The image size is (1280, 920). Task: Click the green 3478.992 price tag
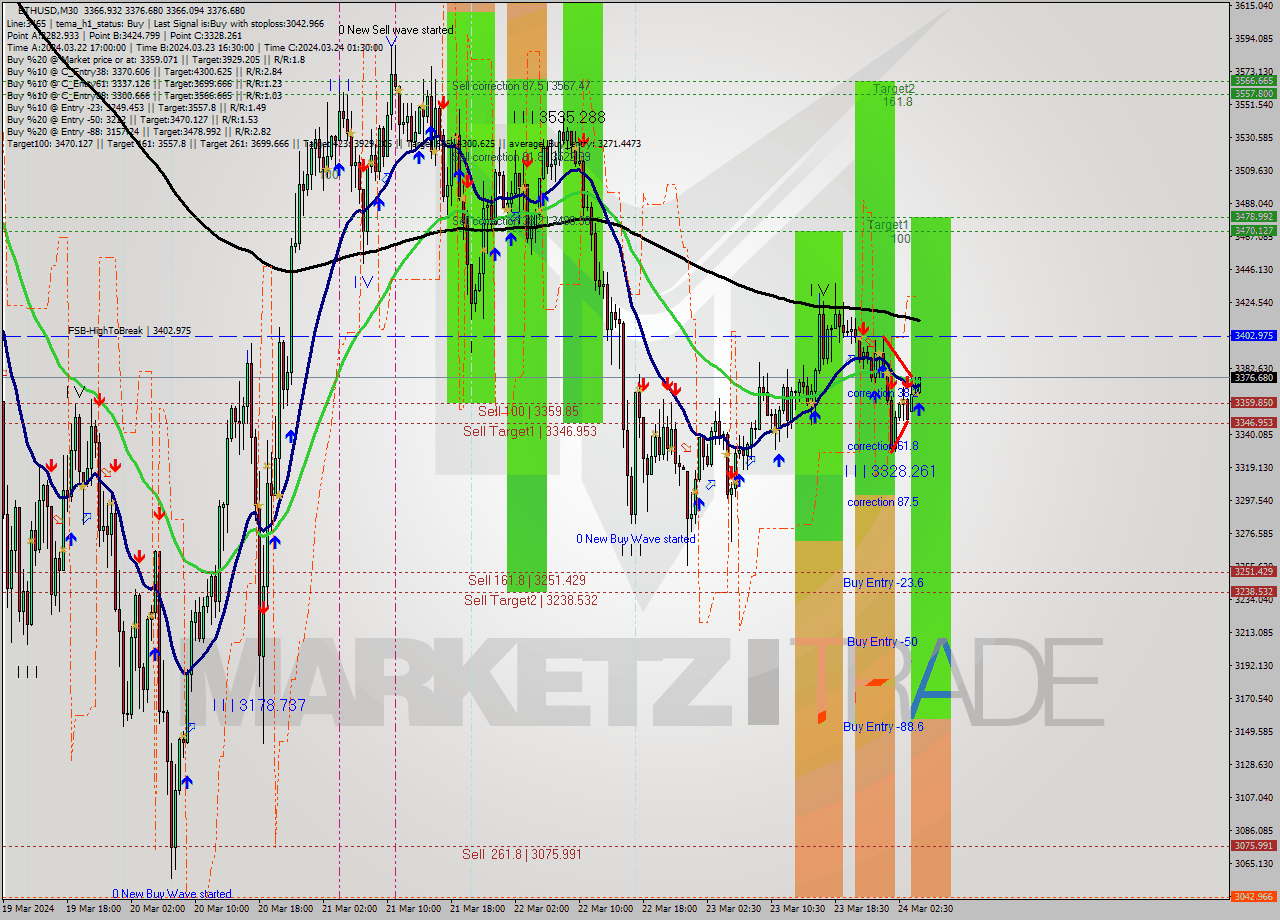(x=1253, y=217)
